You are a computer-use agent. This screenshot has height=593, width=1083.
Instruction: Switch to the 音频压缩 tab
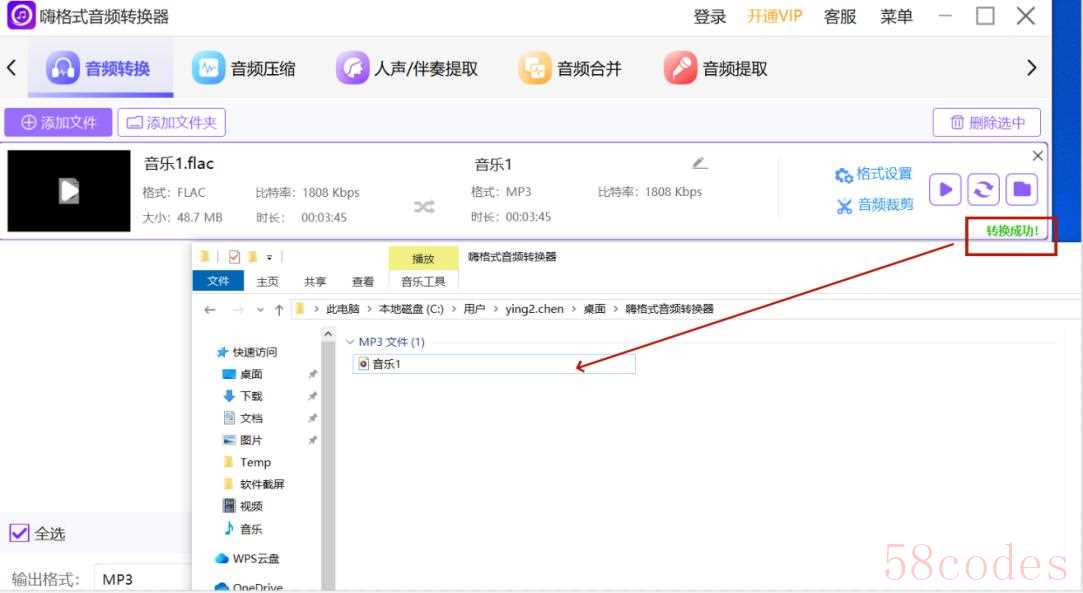245,69
